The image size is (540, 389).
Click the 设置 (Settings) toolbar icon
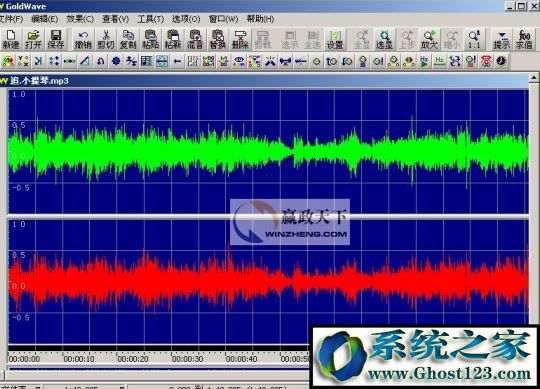pyautogui.click(x=335, y=39)
